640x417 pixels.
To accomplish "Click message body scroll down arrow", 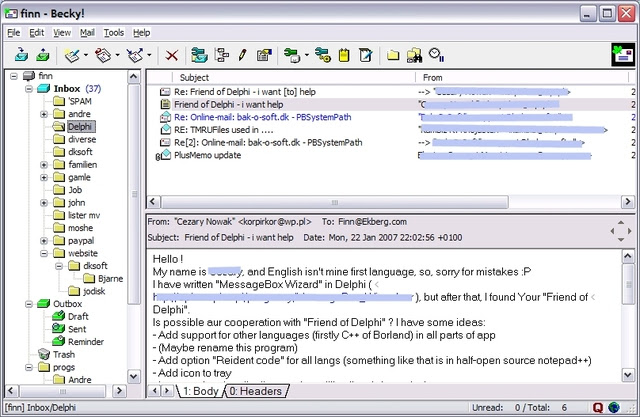I will (628, 374).
